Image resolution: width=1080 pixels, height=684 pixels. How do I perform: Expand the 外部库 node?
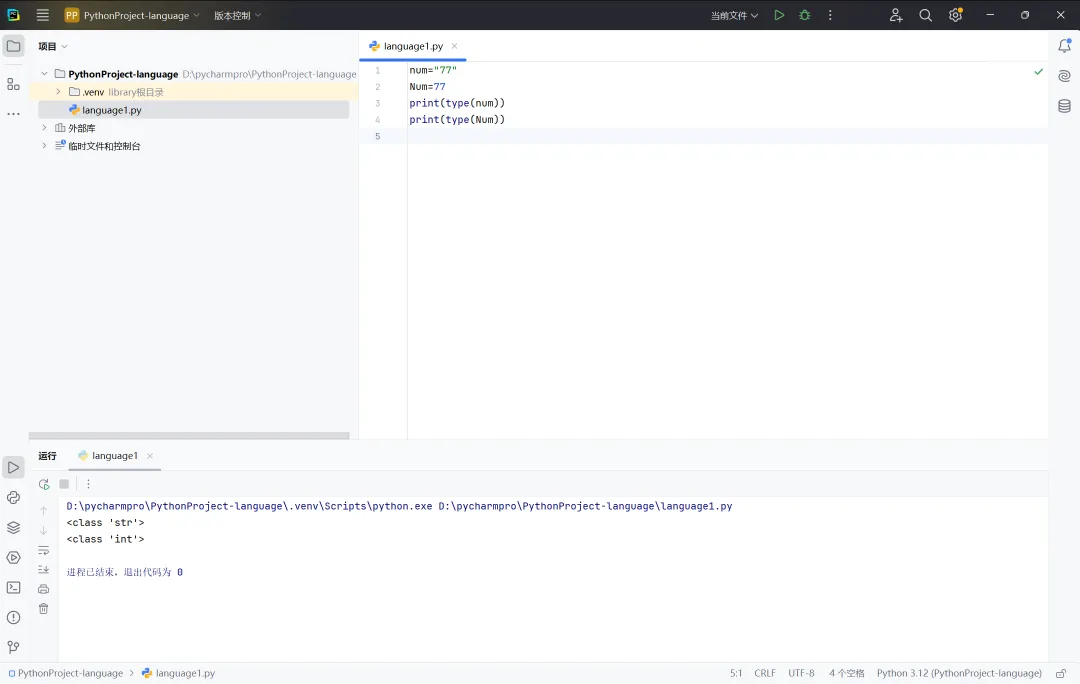click(44, 127)
